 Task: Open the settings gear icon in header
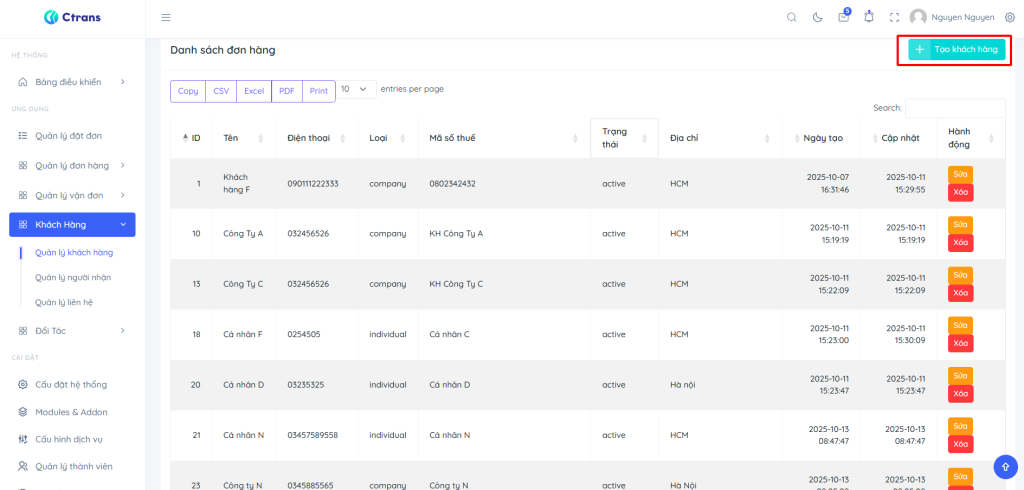click(1009, 17)
